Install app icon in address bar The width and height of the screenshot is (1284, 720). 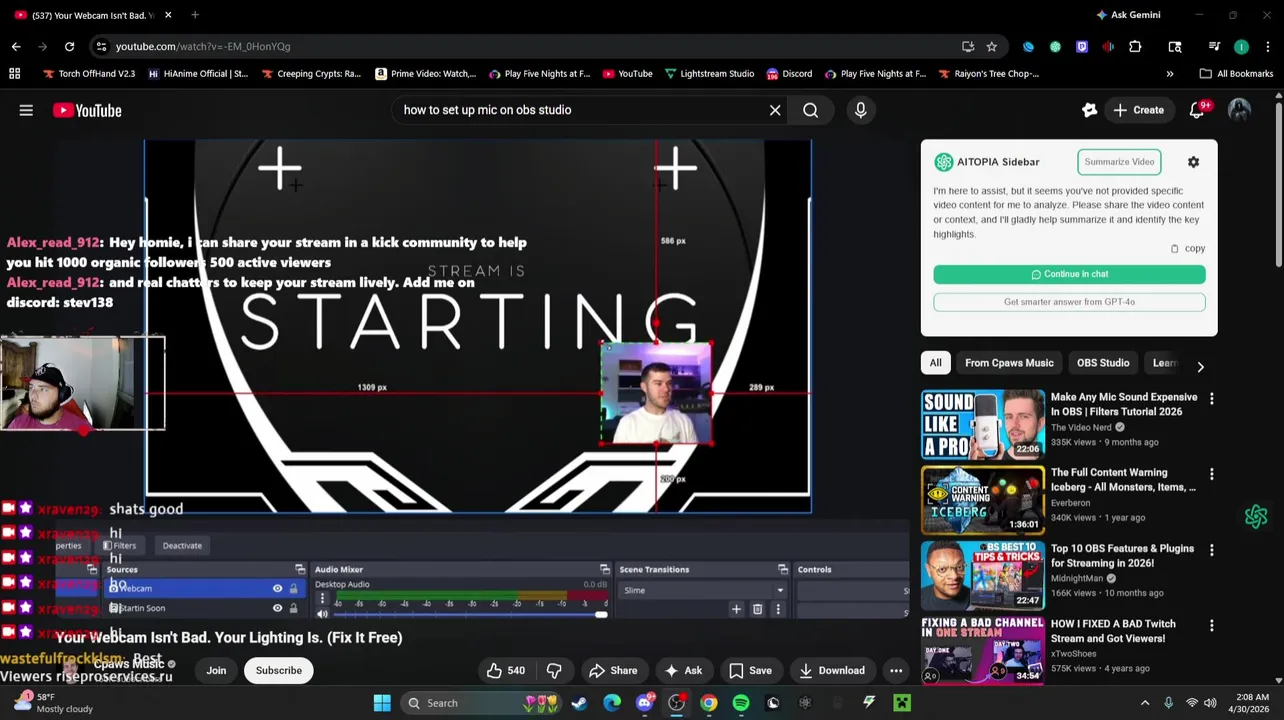[967, 46]
